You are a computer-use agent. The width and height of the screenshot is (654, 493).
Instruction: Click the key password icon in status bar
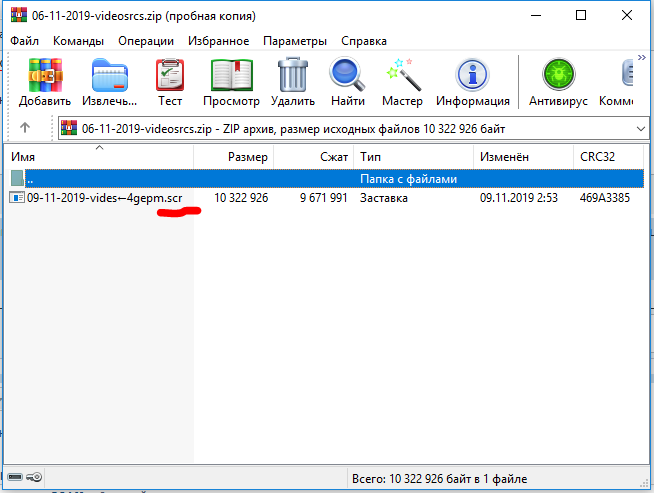34,477
